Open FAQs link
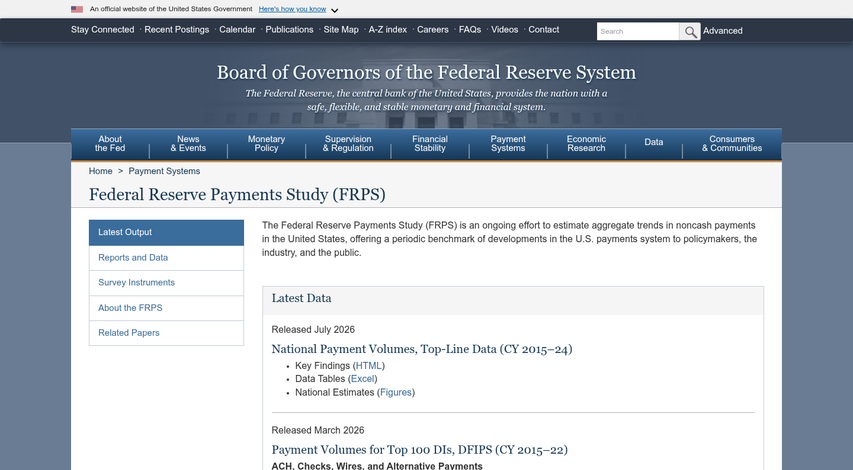Screen dimensions: 853x470 470,30
